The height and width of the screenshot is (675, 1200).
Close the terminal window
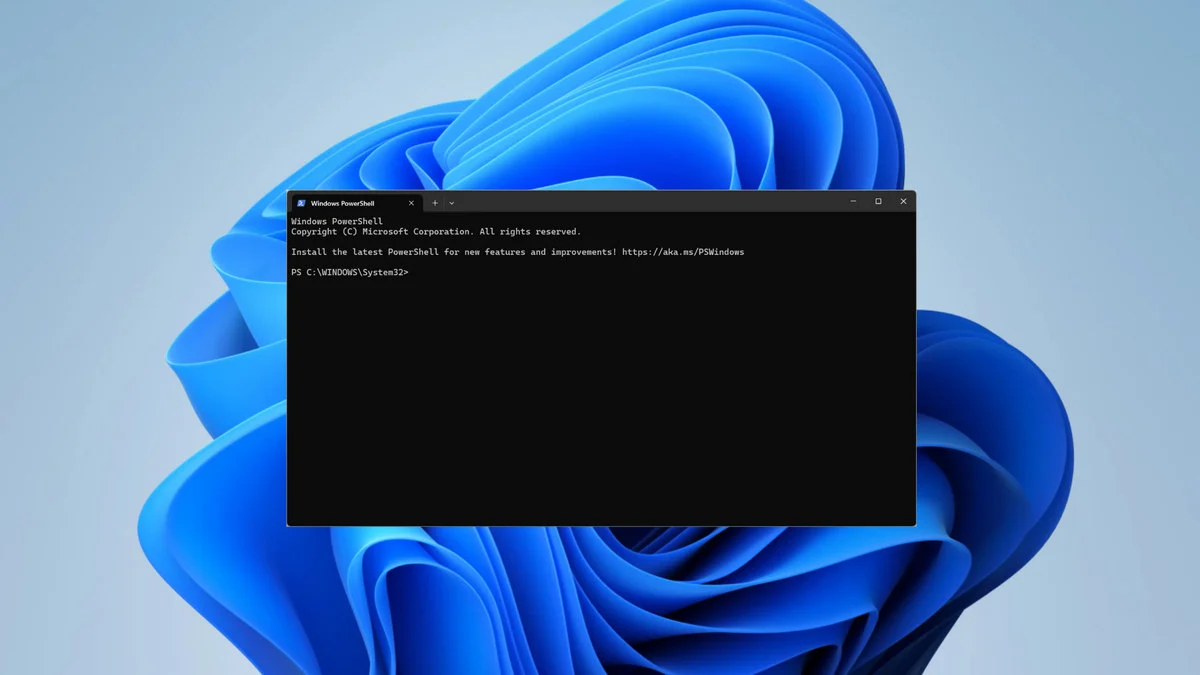pos(903,202)
